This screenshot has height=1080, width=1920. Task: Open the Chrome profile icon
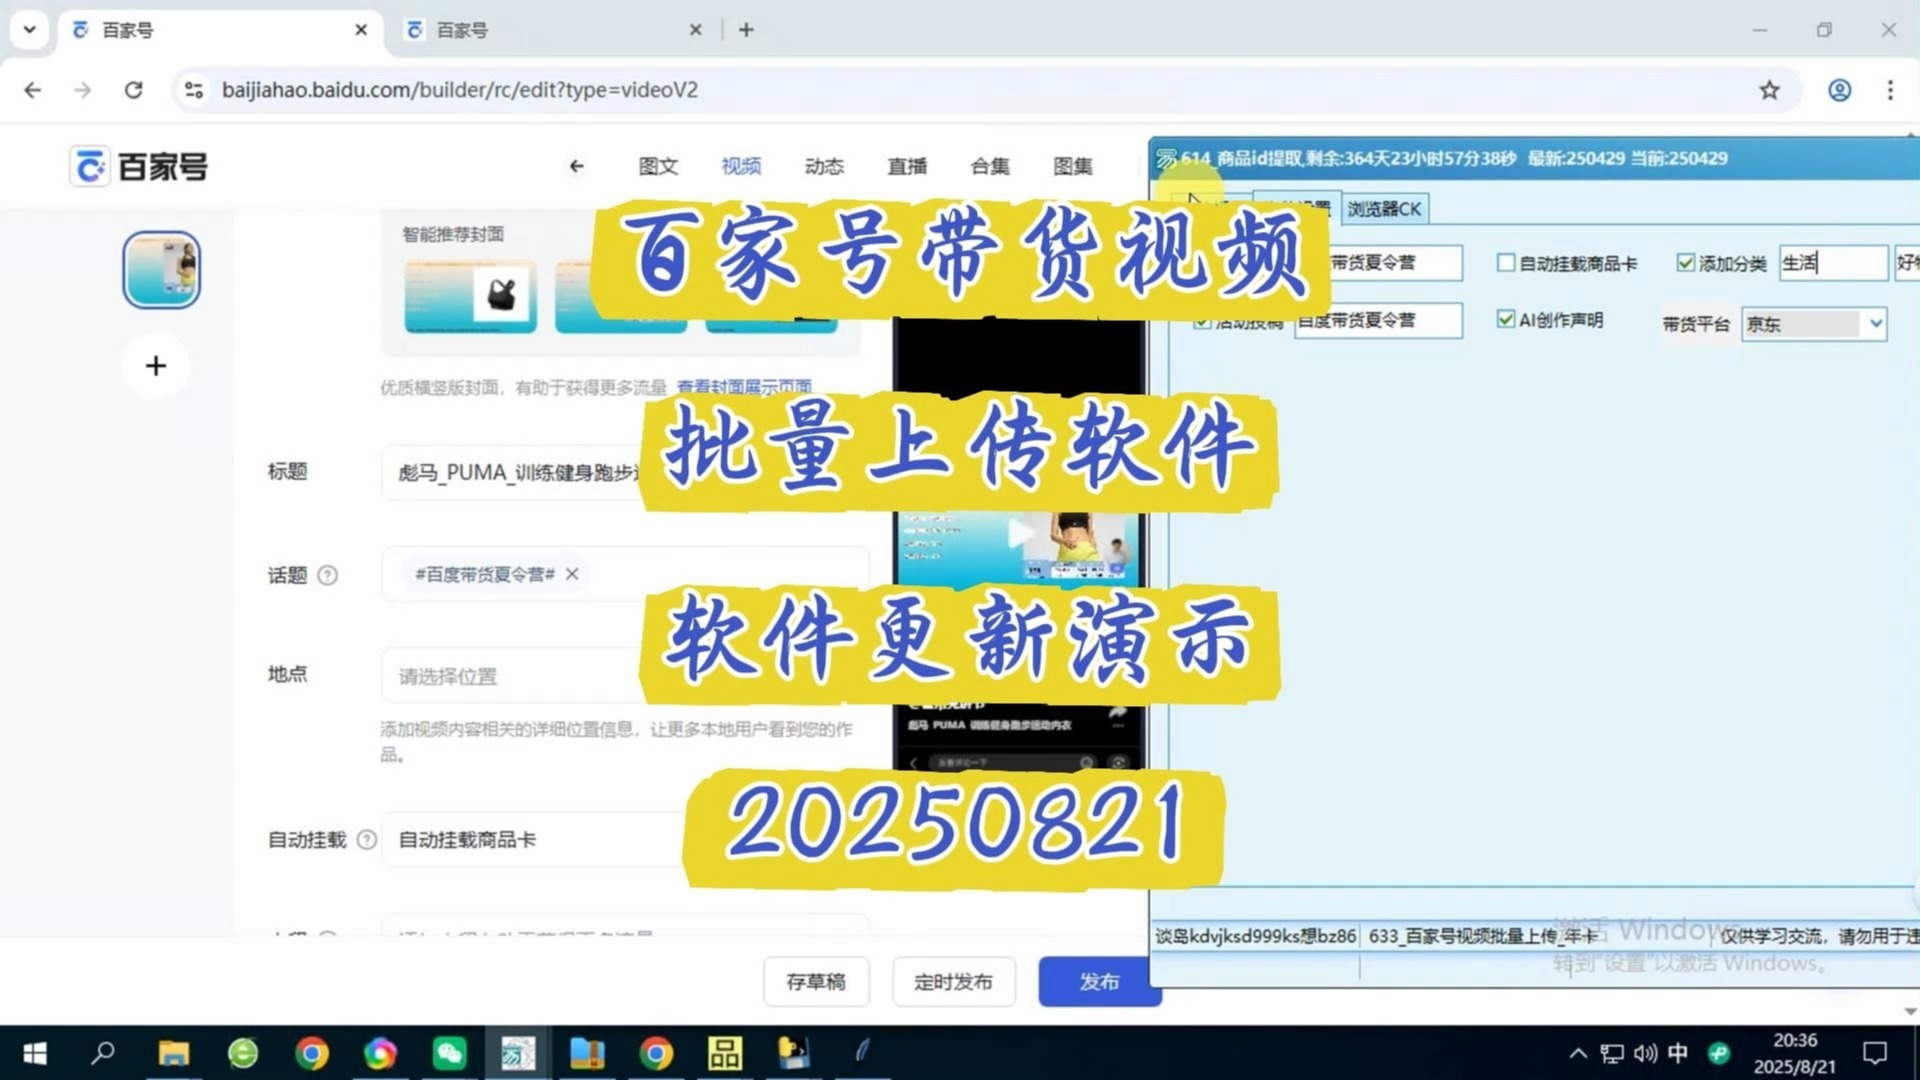tap(1839, 90)
